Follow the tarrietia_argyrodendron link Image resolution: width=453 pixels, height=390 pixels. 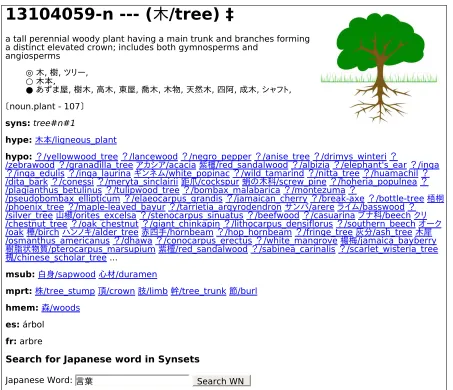(x=225, y=207)
